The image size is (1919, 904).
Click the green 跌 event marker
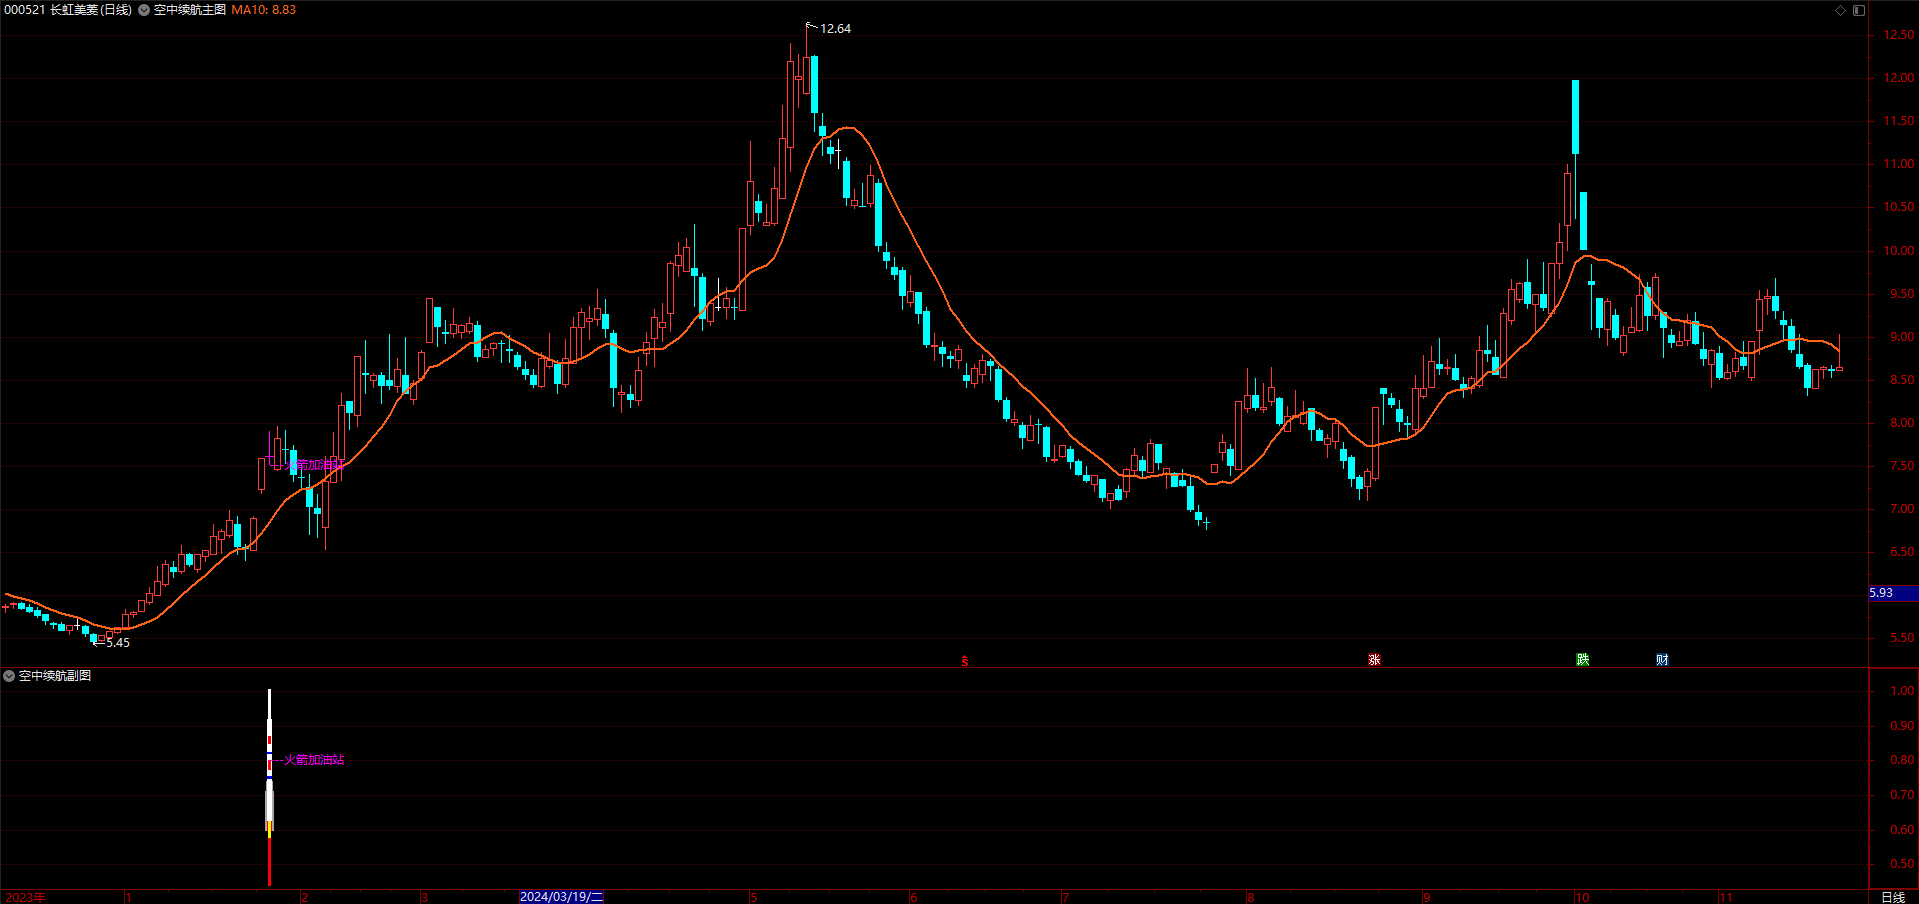1583,660
